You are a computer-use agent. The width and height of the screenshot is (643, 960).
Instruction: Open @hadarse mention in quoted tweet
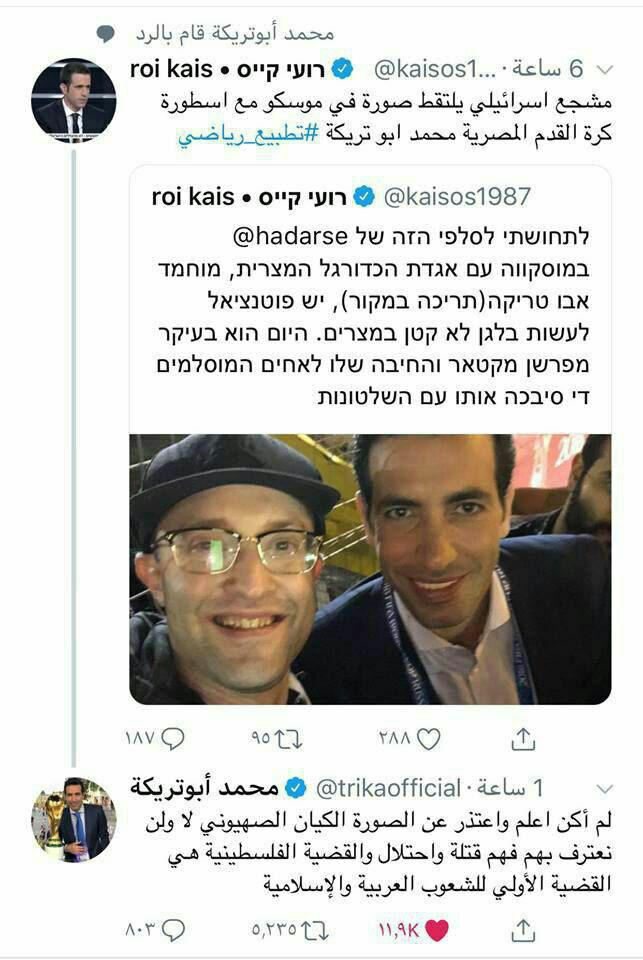click(x=290, y=236)
